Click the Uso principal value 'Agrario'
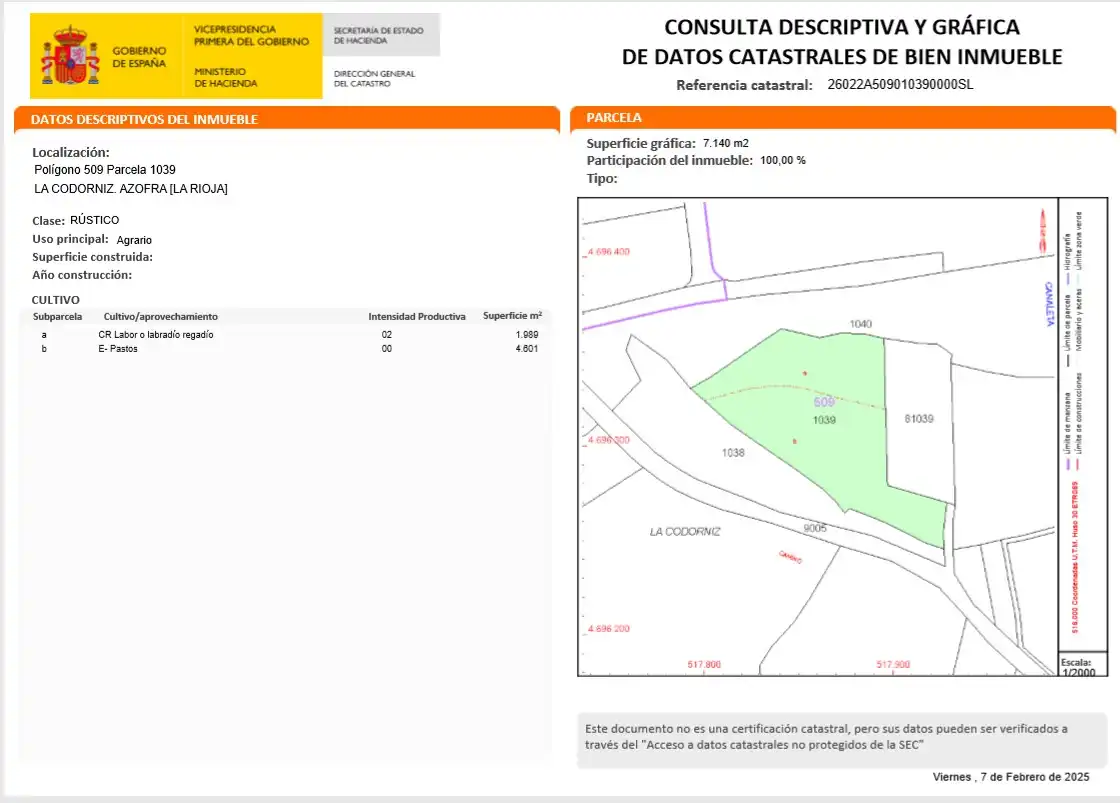 (x=134, y=240)
